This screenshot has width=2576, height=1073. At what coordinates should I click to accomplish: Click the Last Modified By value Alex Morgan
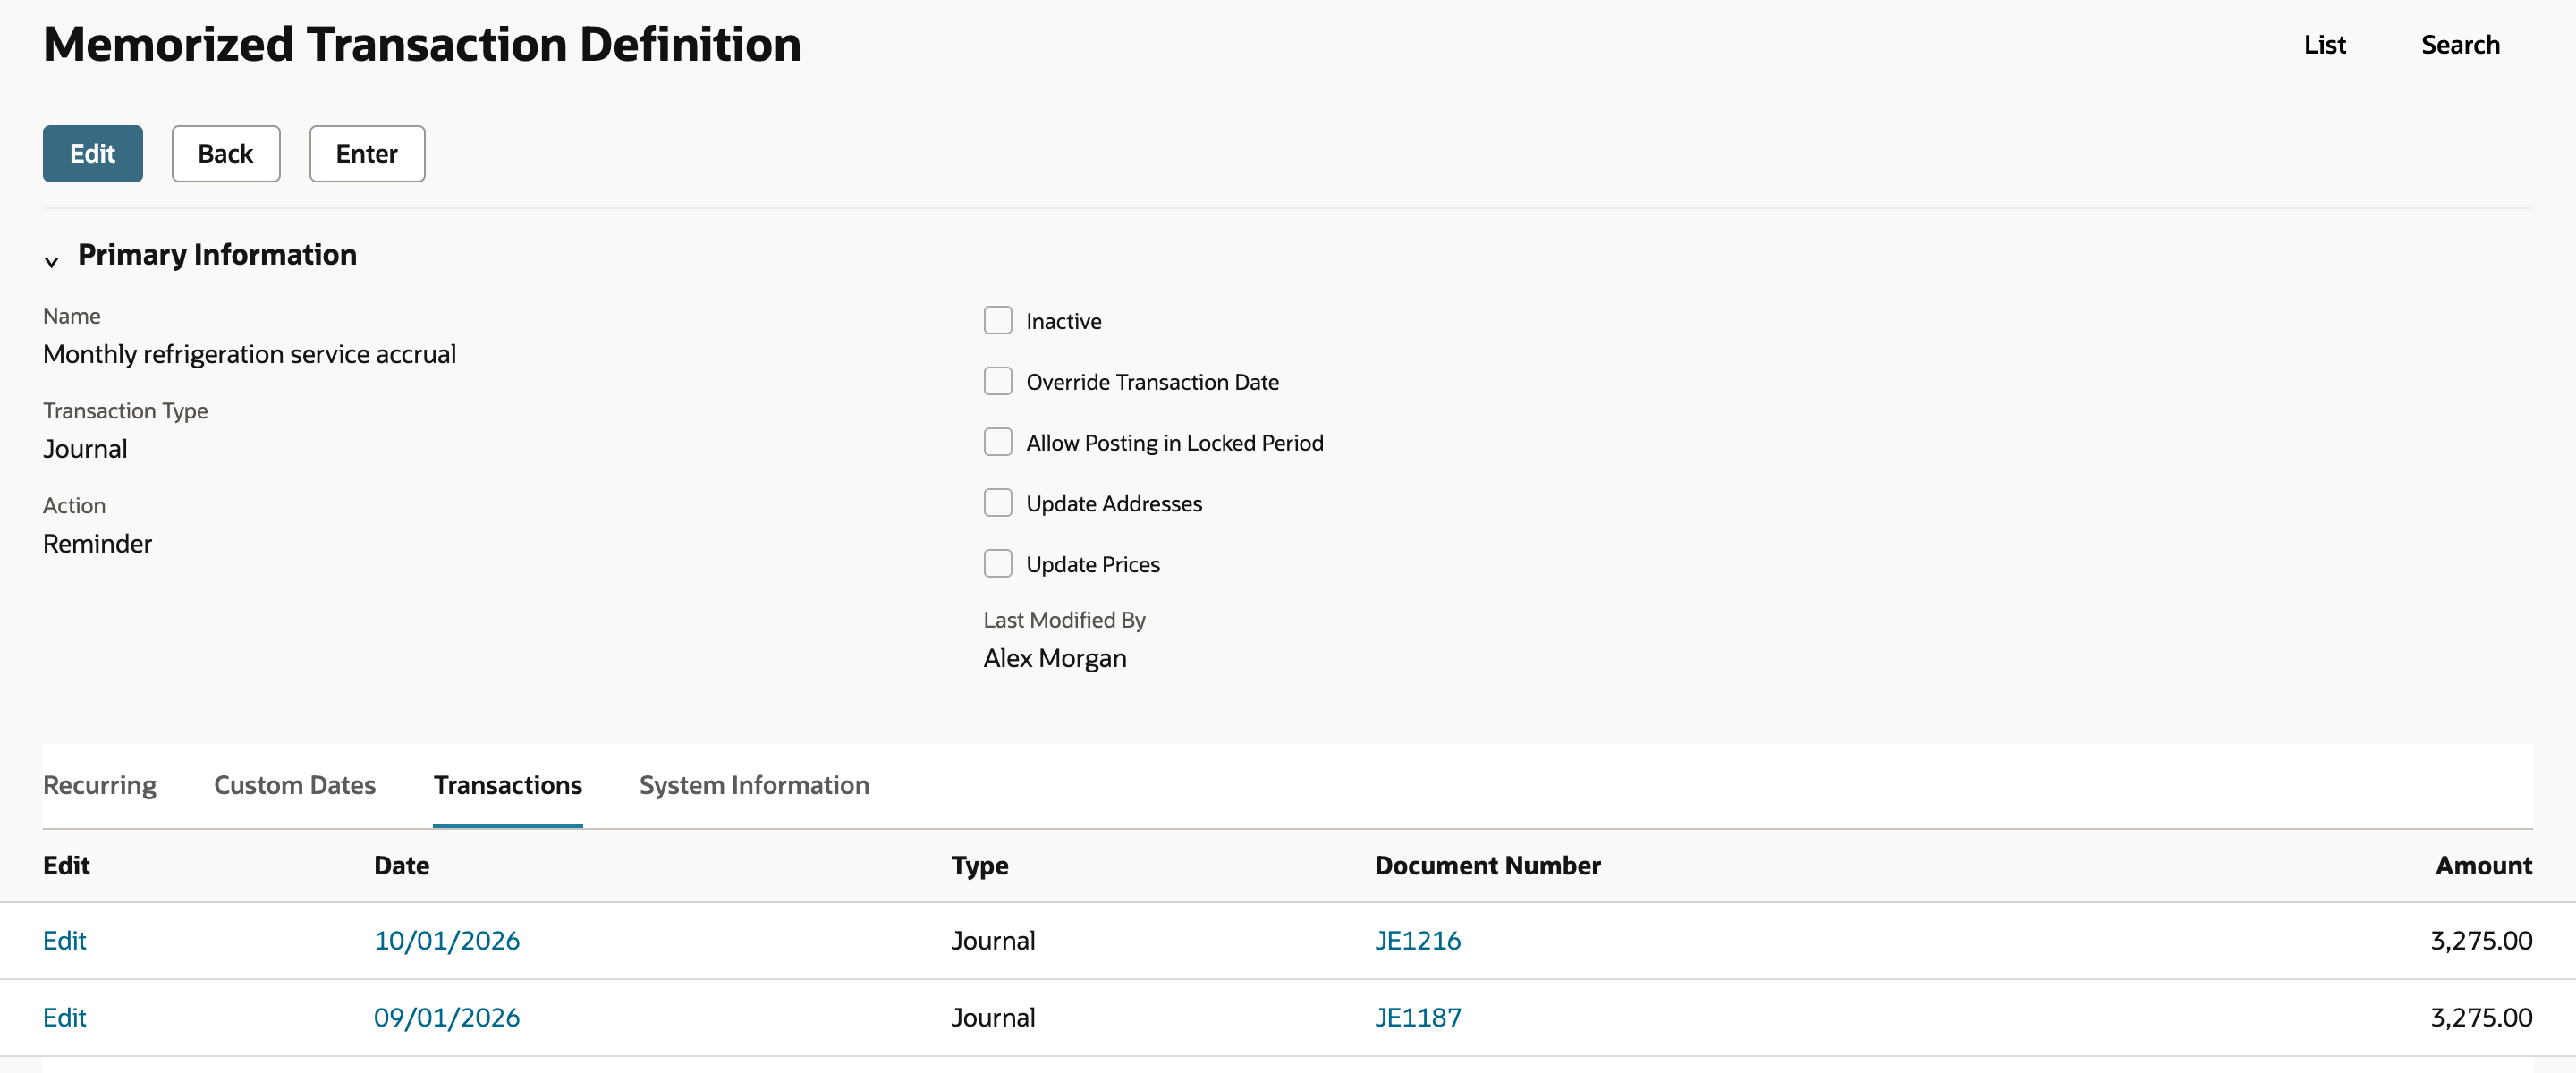click(x=1055, y=659)
